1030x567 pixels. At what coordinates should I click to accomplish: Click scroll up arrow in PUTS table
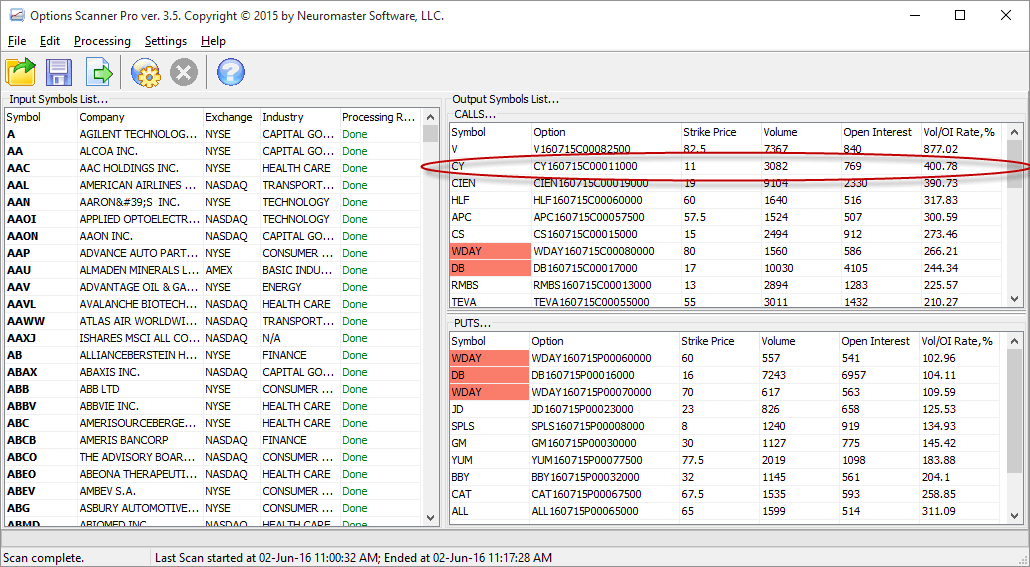pyautogui.click(x=1014, y=341)
